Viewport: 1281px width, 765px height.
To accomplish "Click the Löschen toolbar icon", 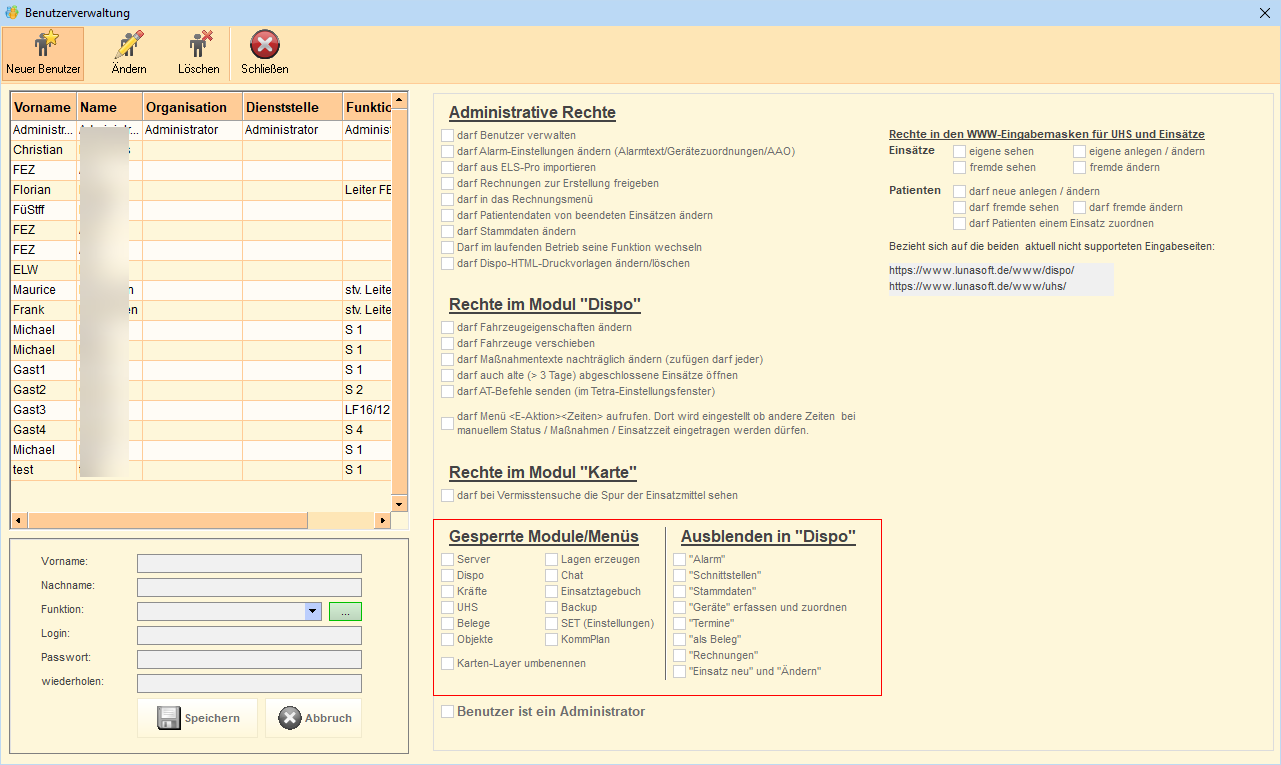I will coord(199,53).
